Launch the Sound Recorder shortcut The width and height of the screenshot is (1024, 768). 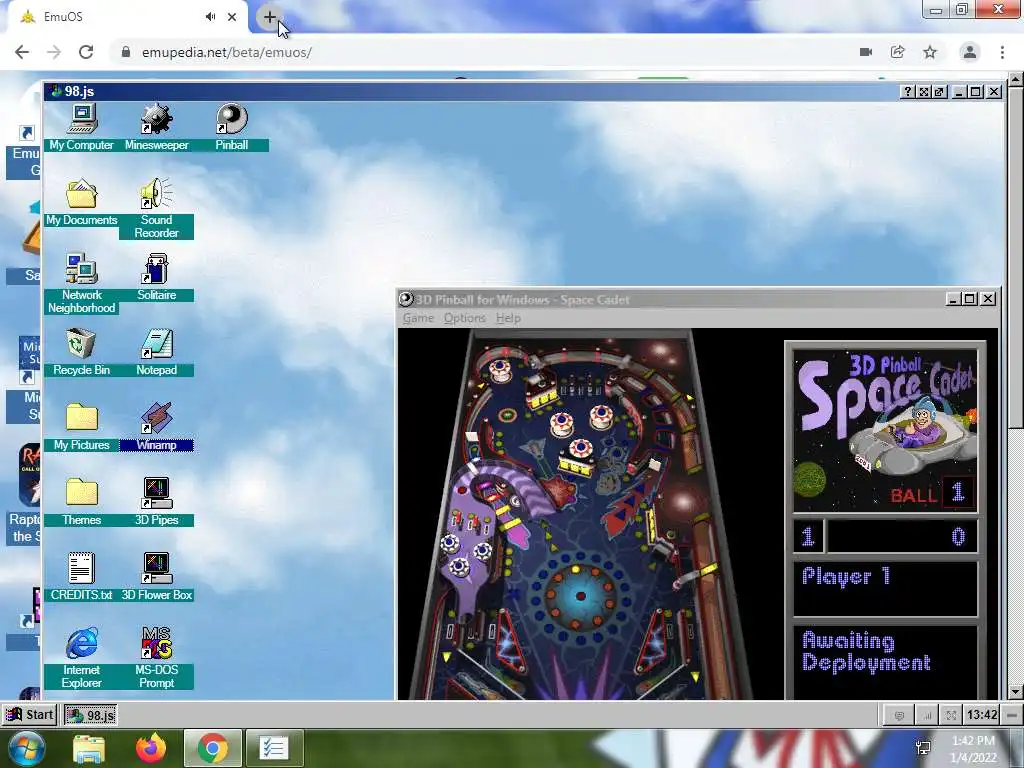pyautogui.click(x=157, y=208)
